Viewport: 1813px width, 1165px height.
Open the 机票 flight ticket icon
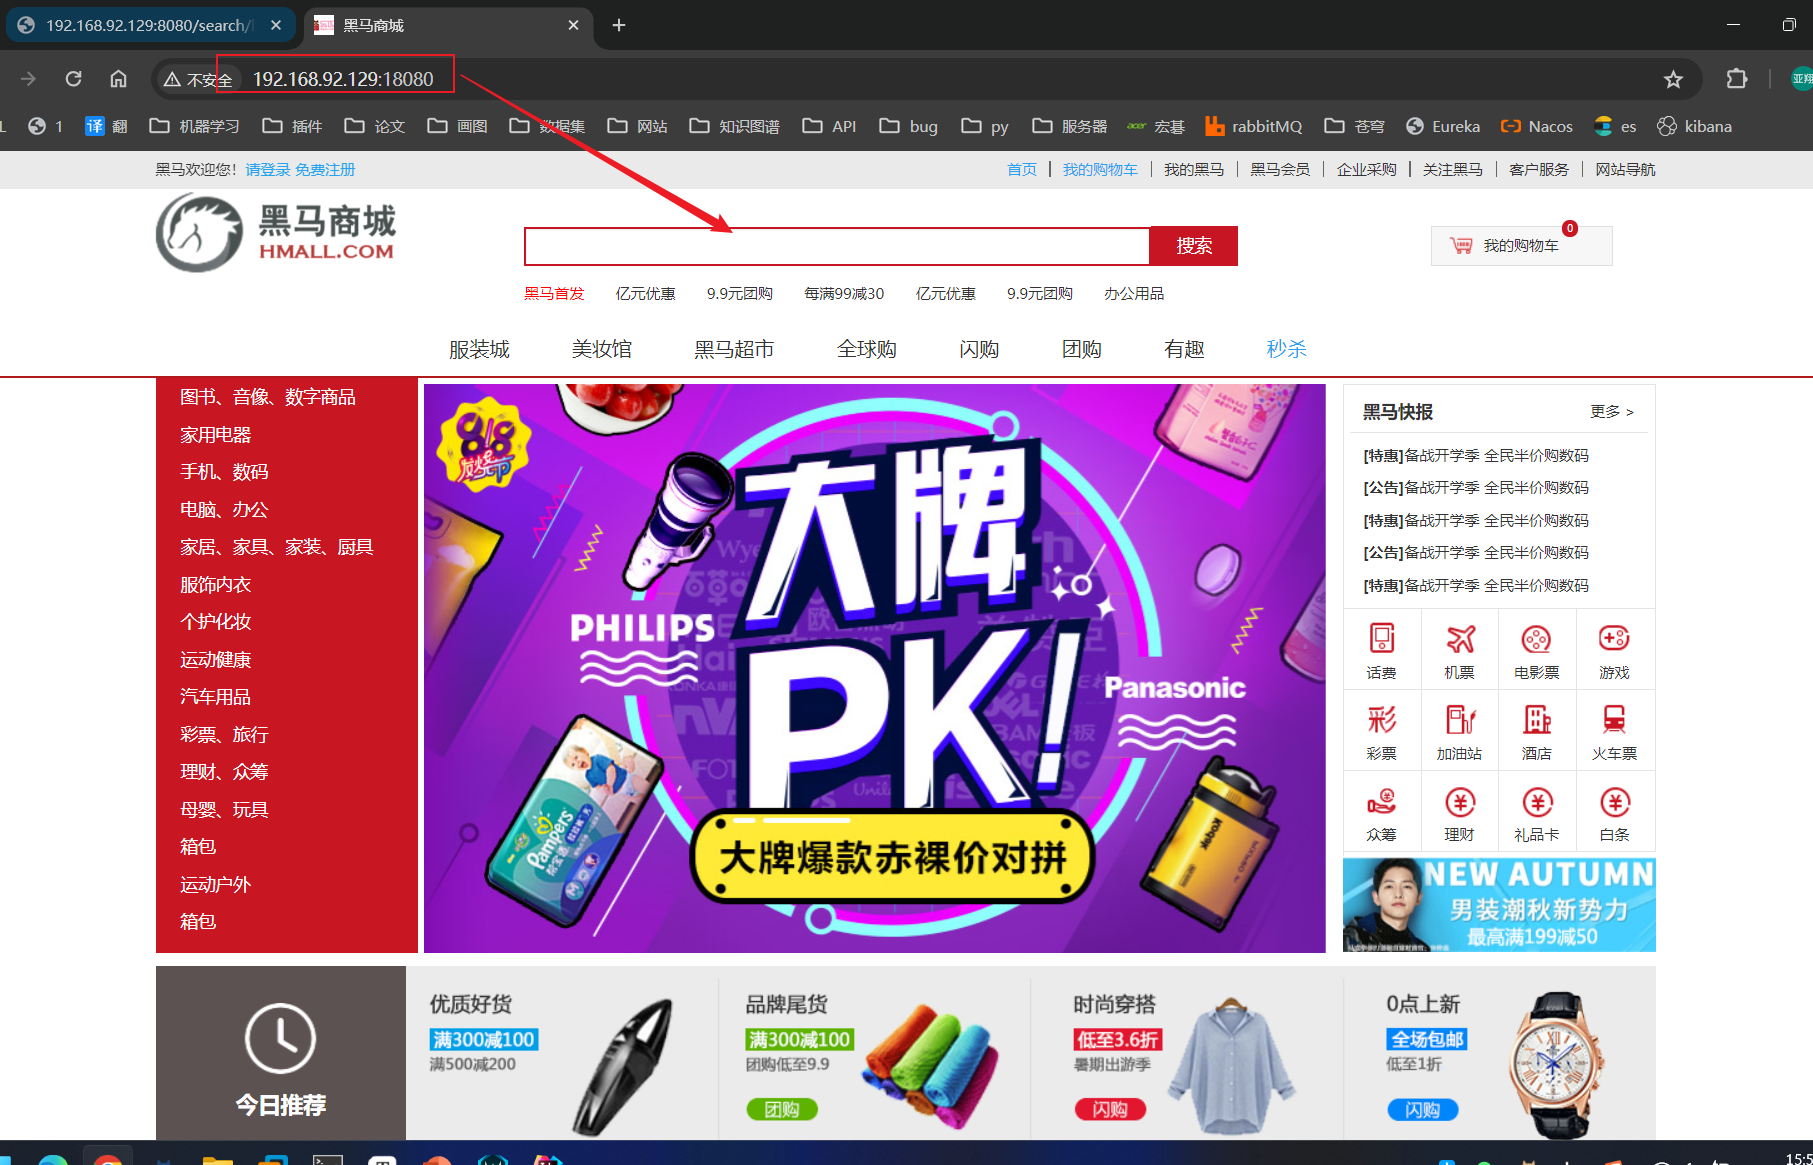(1460, 639)
